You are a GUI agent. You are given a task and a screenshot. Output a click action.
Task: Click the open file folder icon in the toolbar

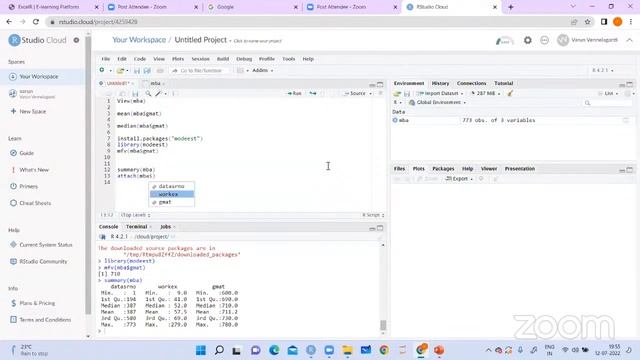(120, 71)
